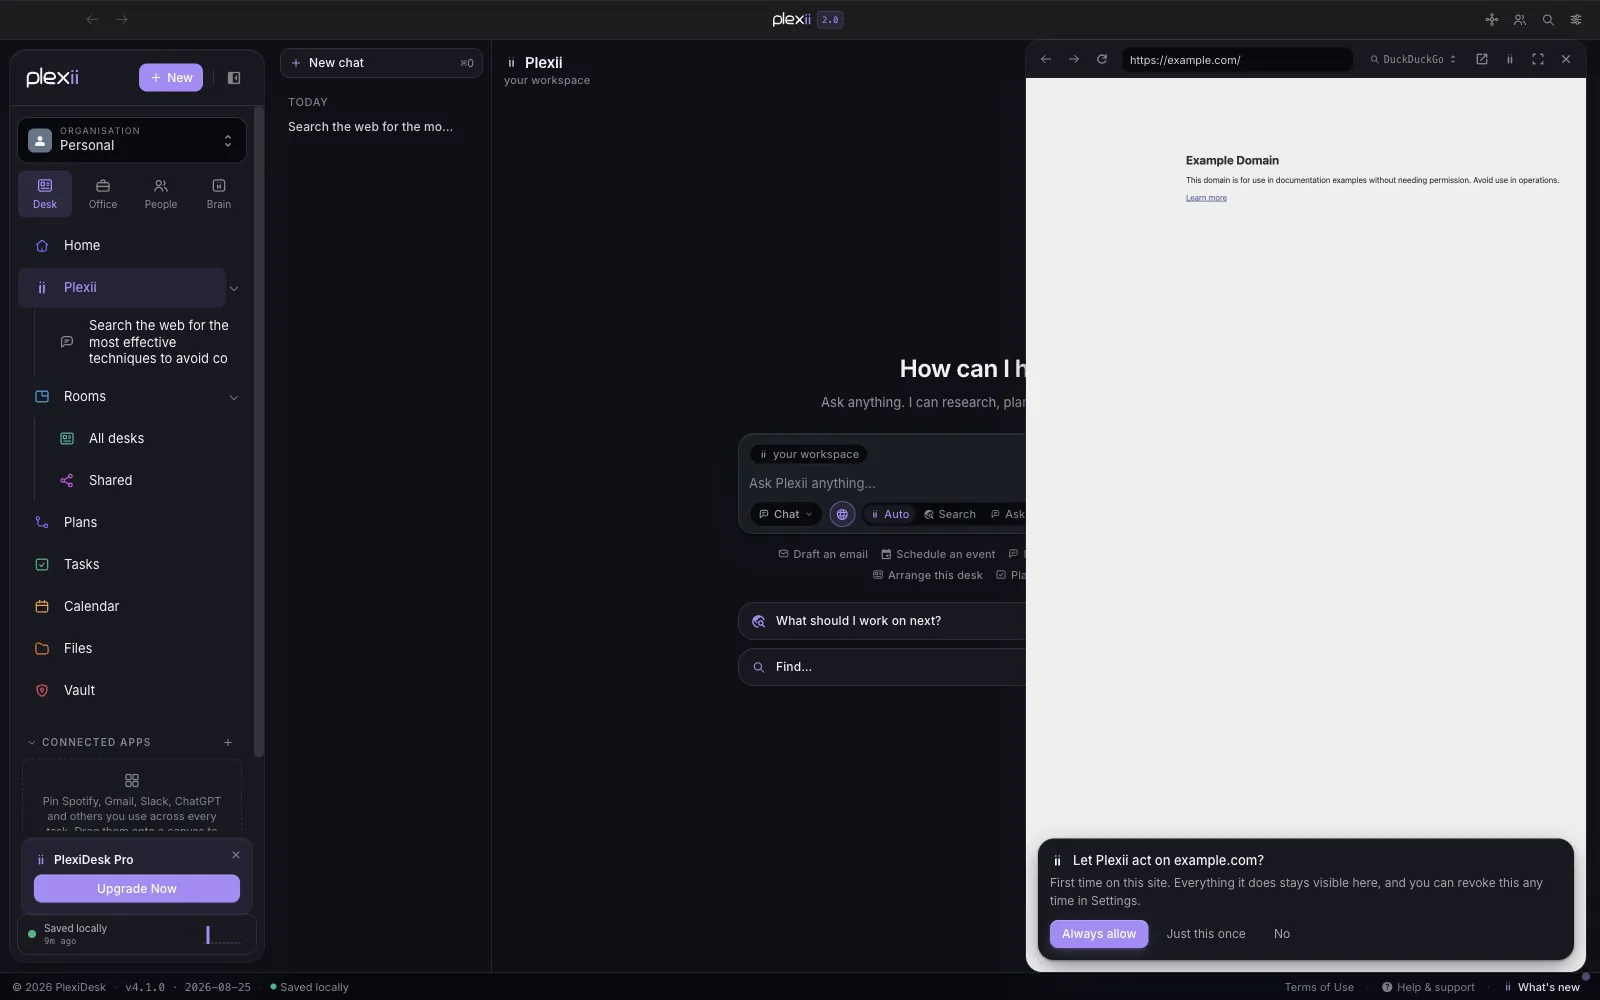Viewport: 1600px width, 1000px height.
Task: Click What should I work on next?
Action: click(883, 622)
